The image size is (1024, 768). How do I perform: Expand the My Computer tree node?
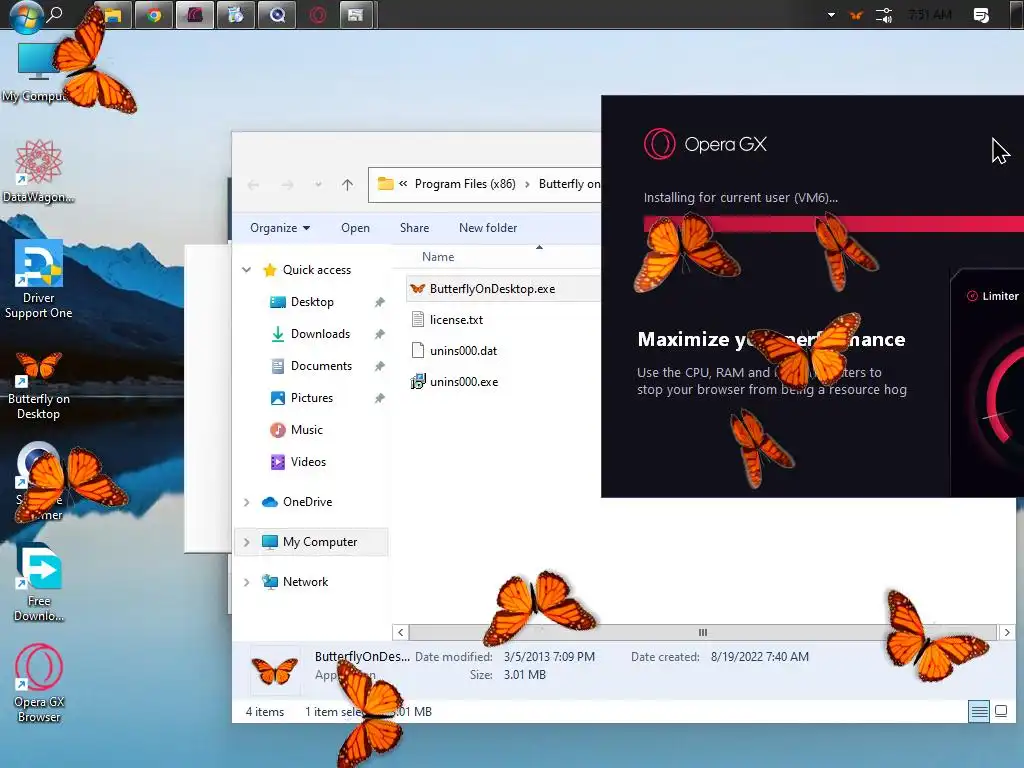point(247,542)
